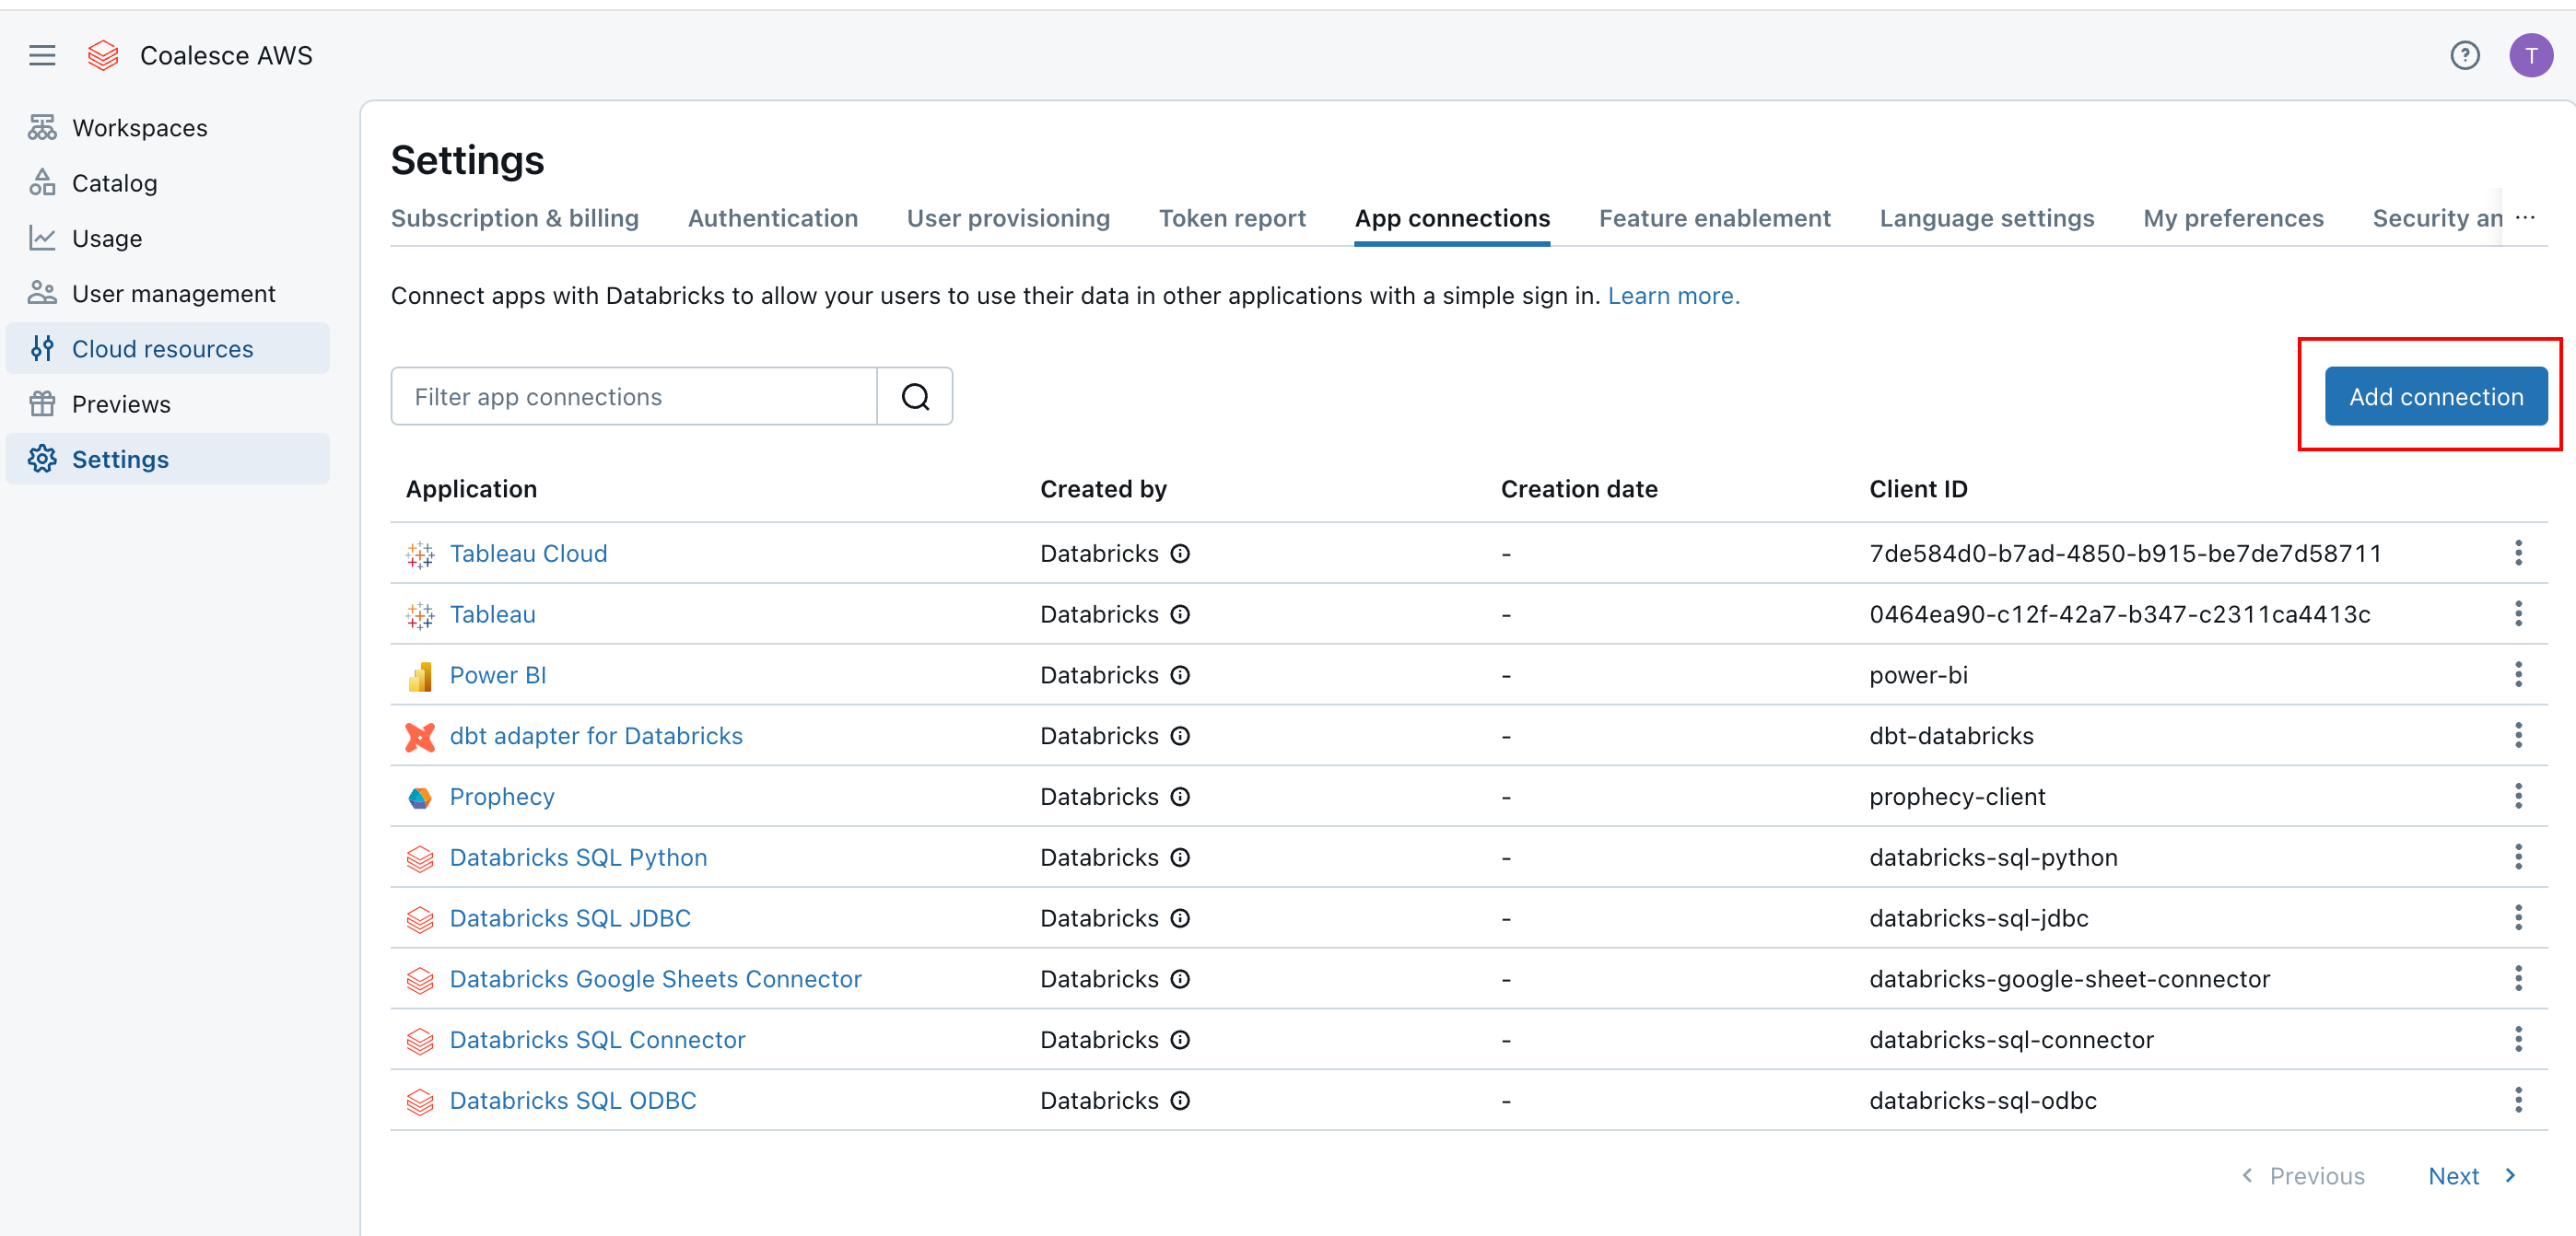Click info icon in Tableau row
2576x1236 pixels.
coord(1180,615)
